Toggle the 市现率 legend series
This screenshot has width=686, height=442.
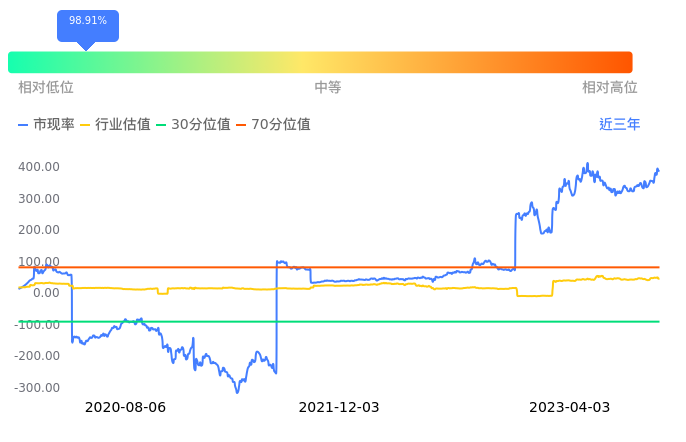pos(46,125)
